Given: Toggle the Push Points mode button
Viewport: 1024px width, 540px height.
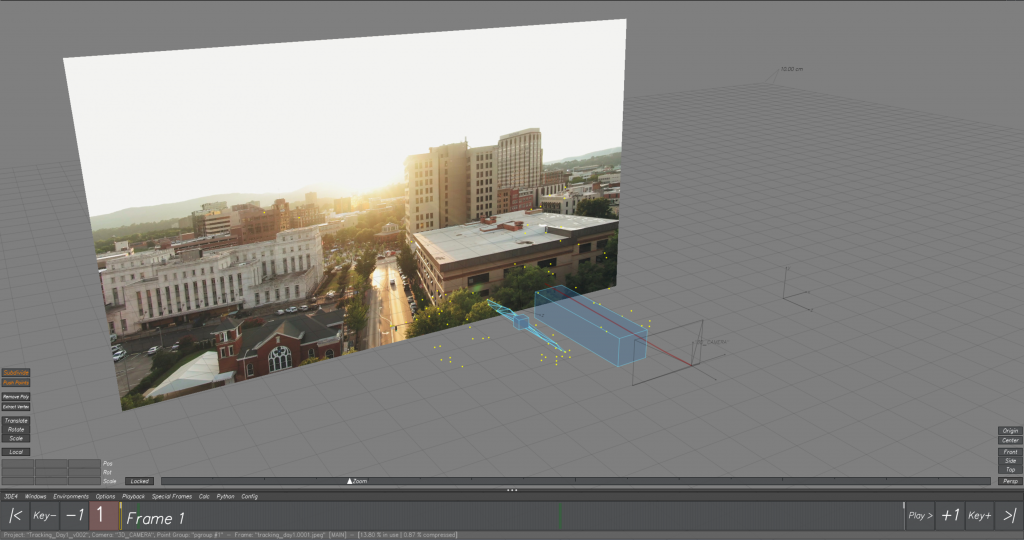Looking at the screenshot, I should 16,383.
